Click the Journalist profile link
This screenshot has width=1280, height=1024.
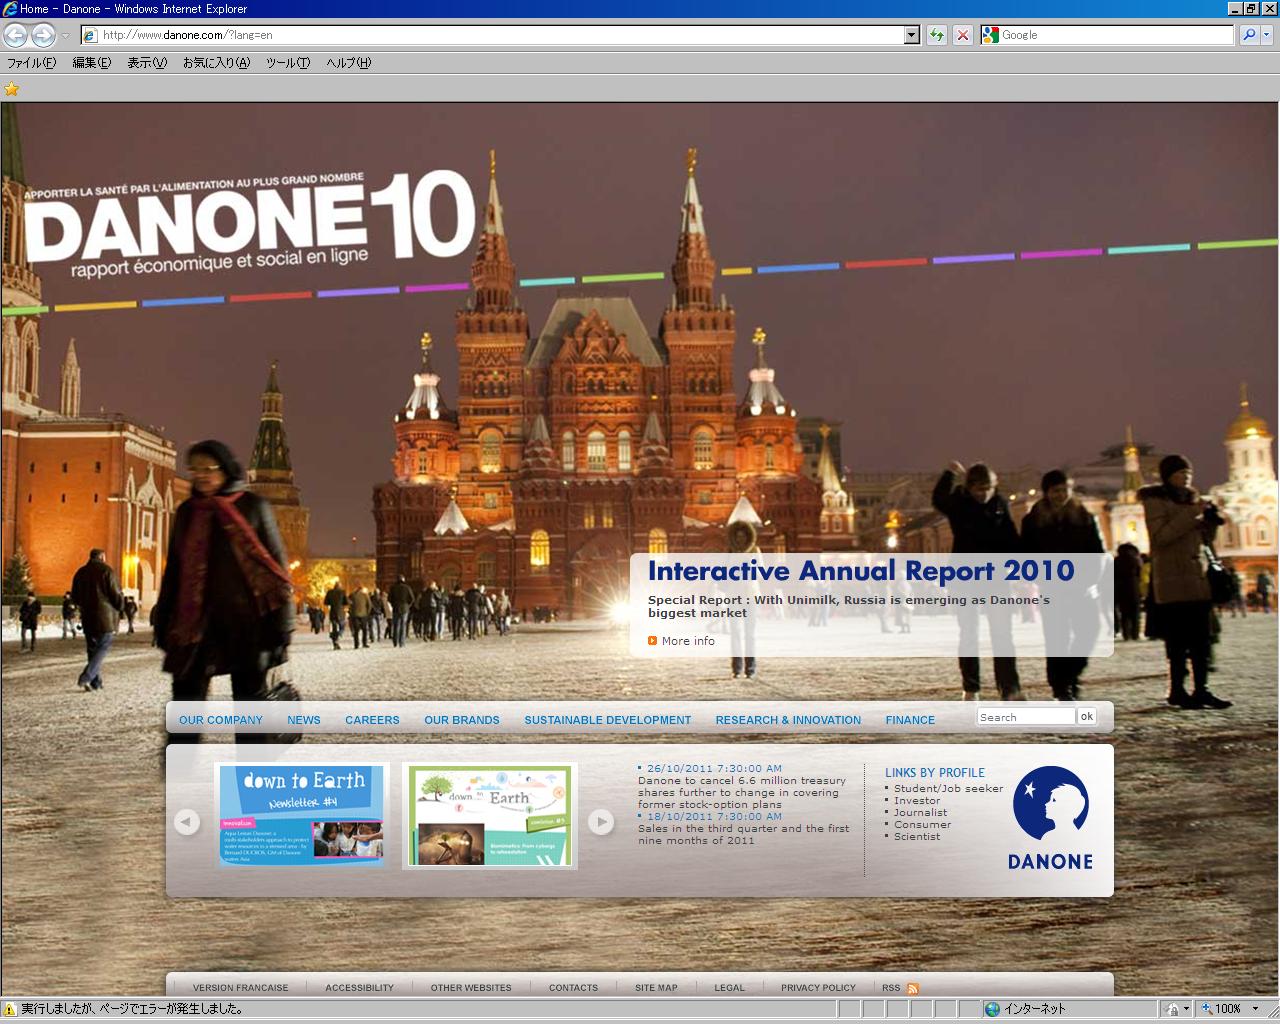click(920, 813)
